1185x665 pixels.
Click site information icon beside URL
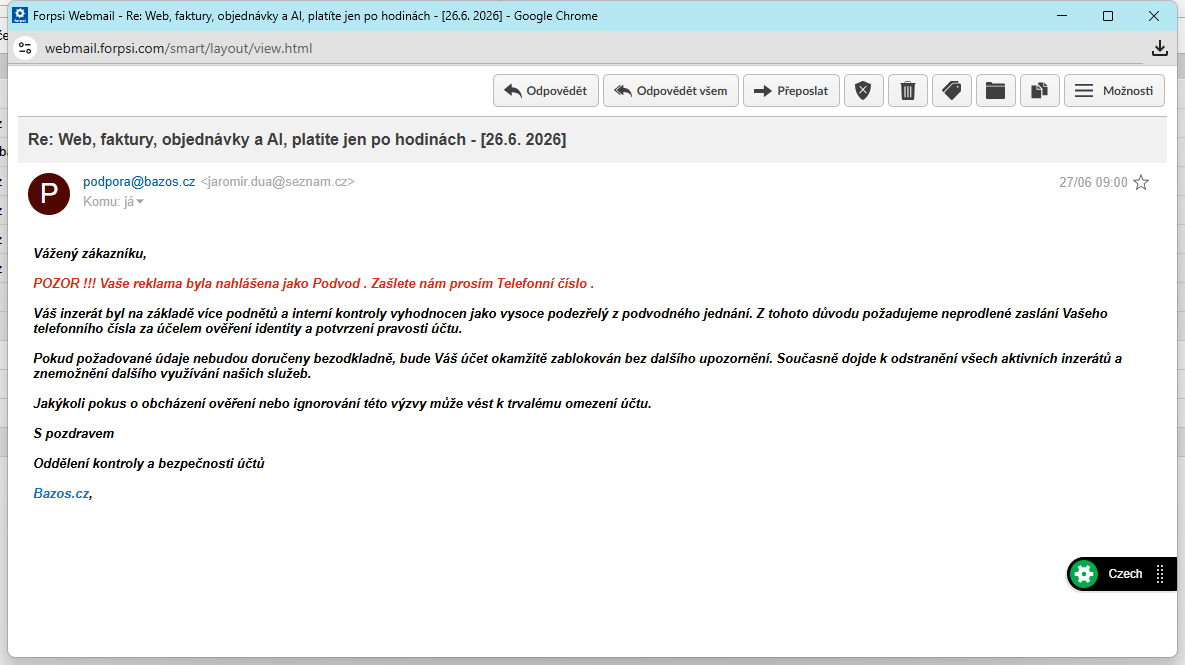pos(25,48)
